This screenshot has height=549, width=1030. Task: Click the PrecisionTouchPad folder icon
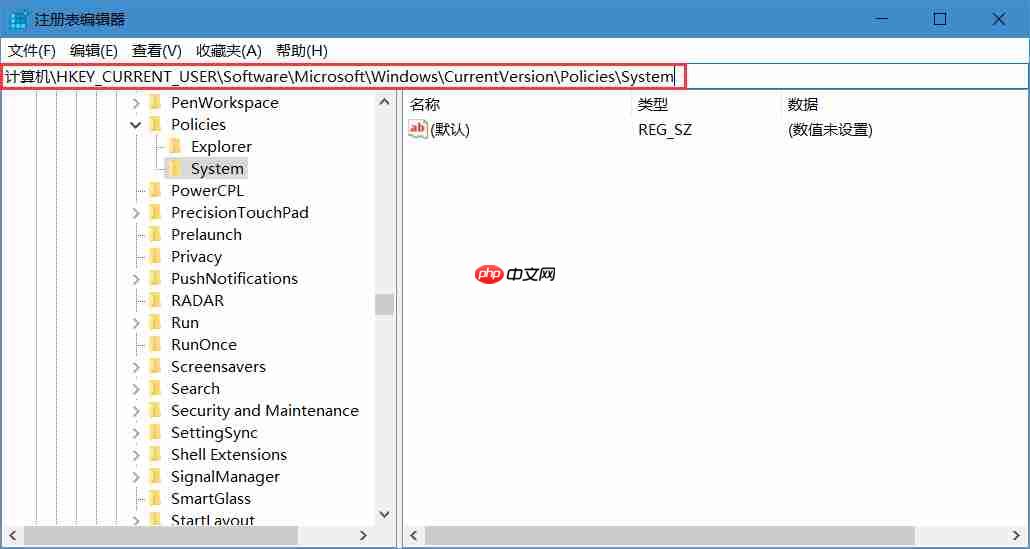coord(155,212)
